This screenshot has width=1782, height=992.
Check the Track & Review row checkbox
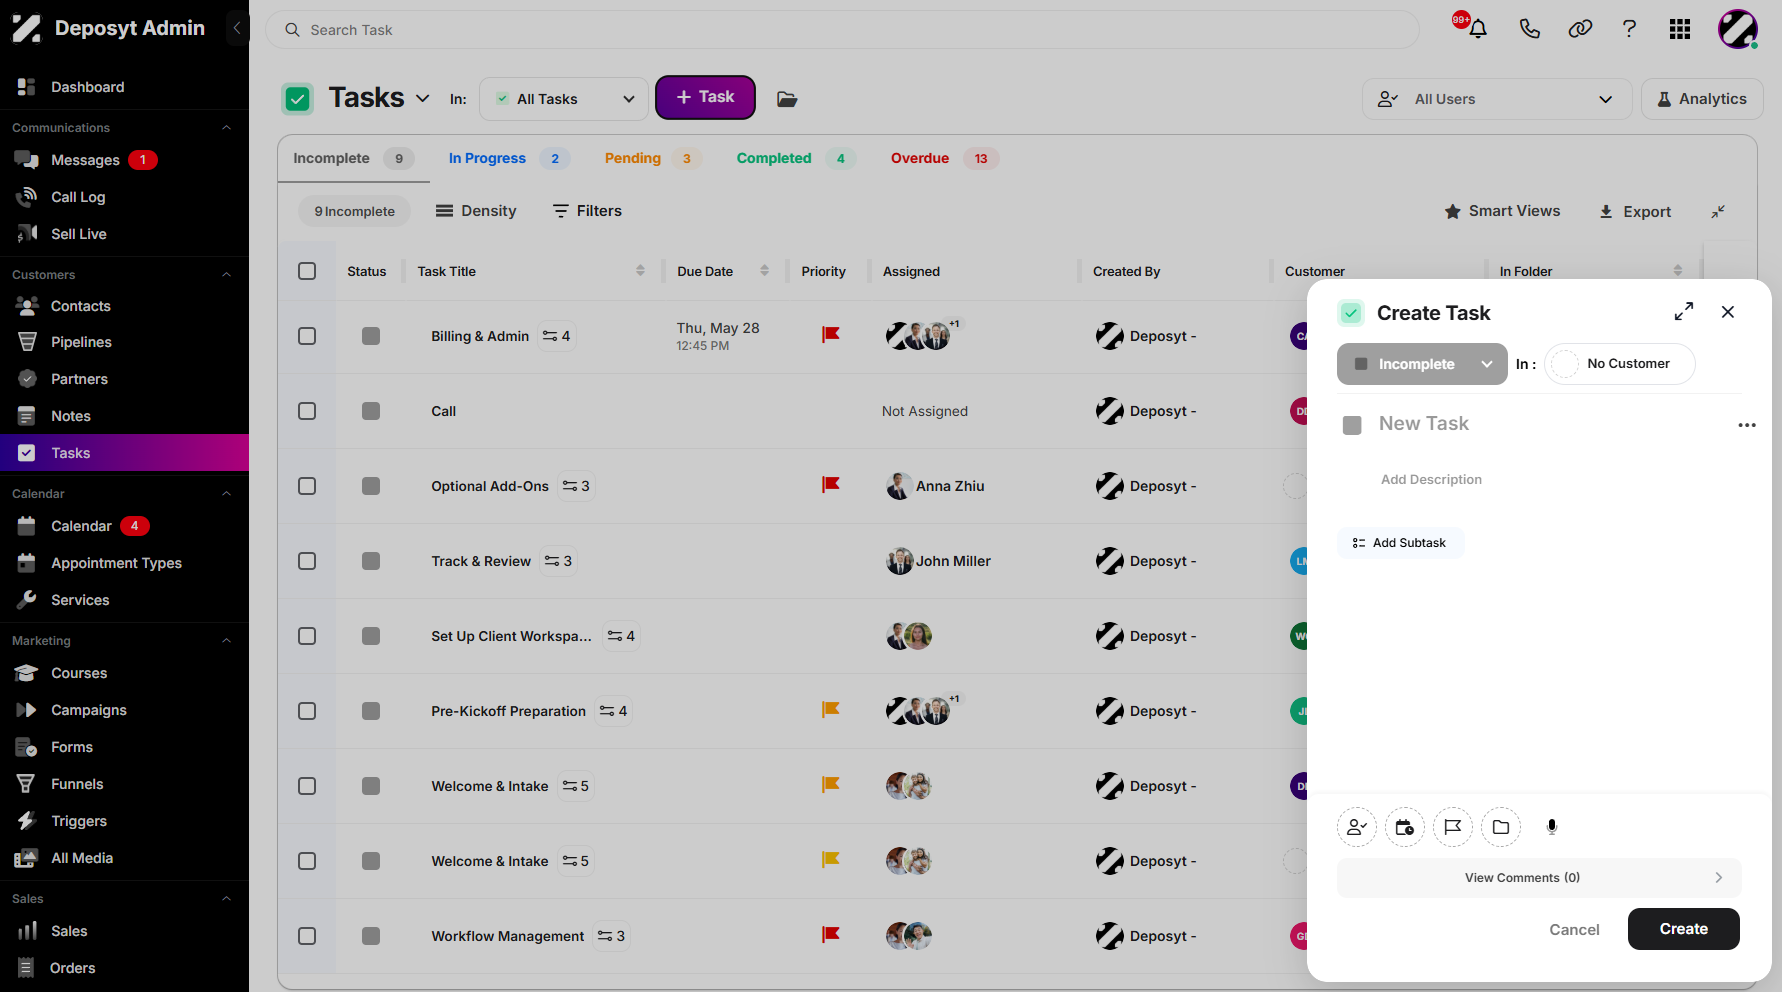(x=307, y=561)
